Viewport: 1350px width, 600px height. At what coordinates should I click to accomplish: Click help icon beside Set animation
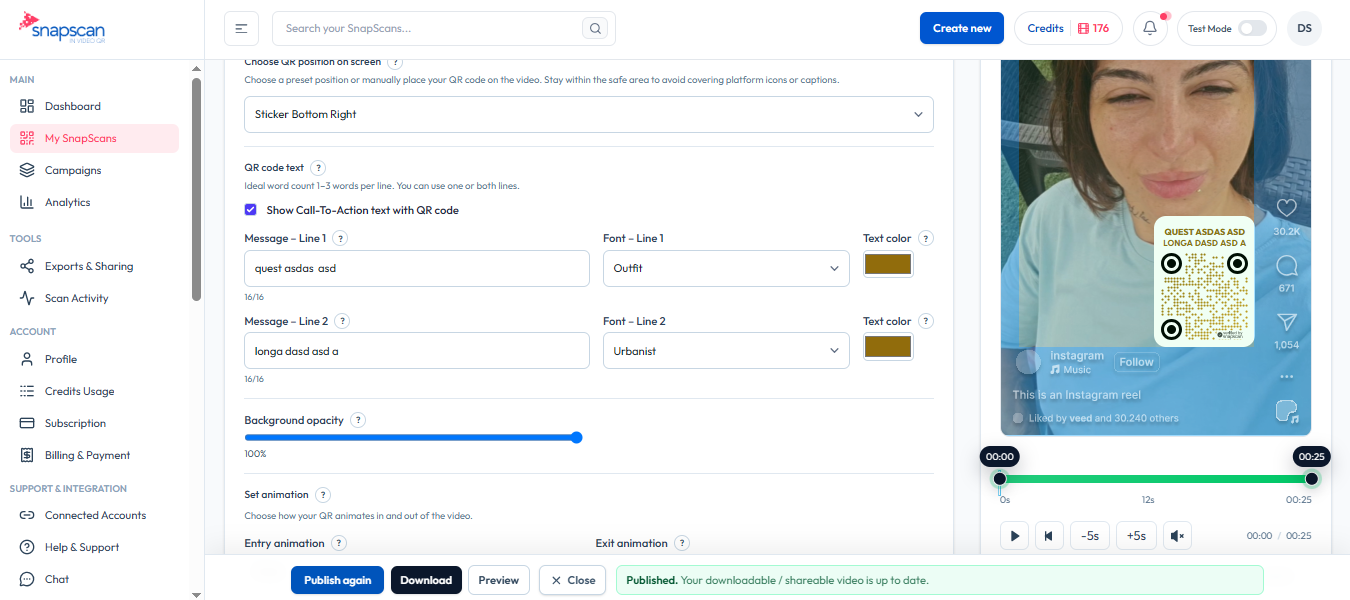coord(323,494)
